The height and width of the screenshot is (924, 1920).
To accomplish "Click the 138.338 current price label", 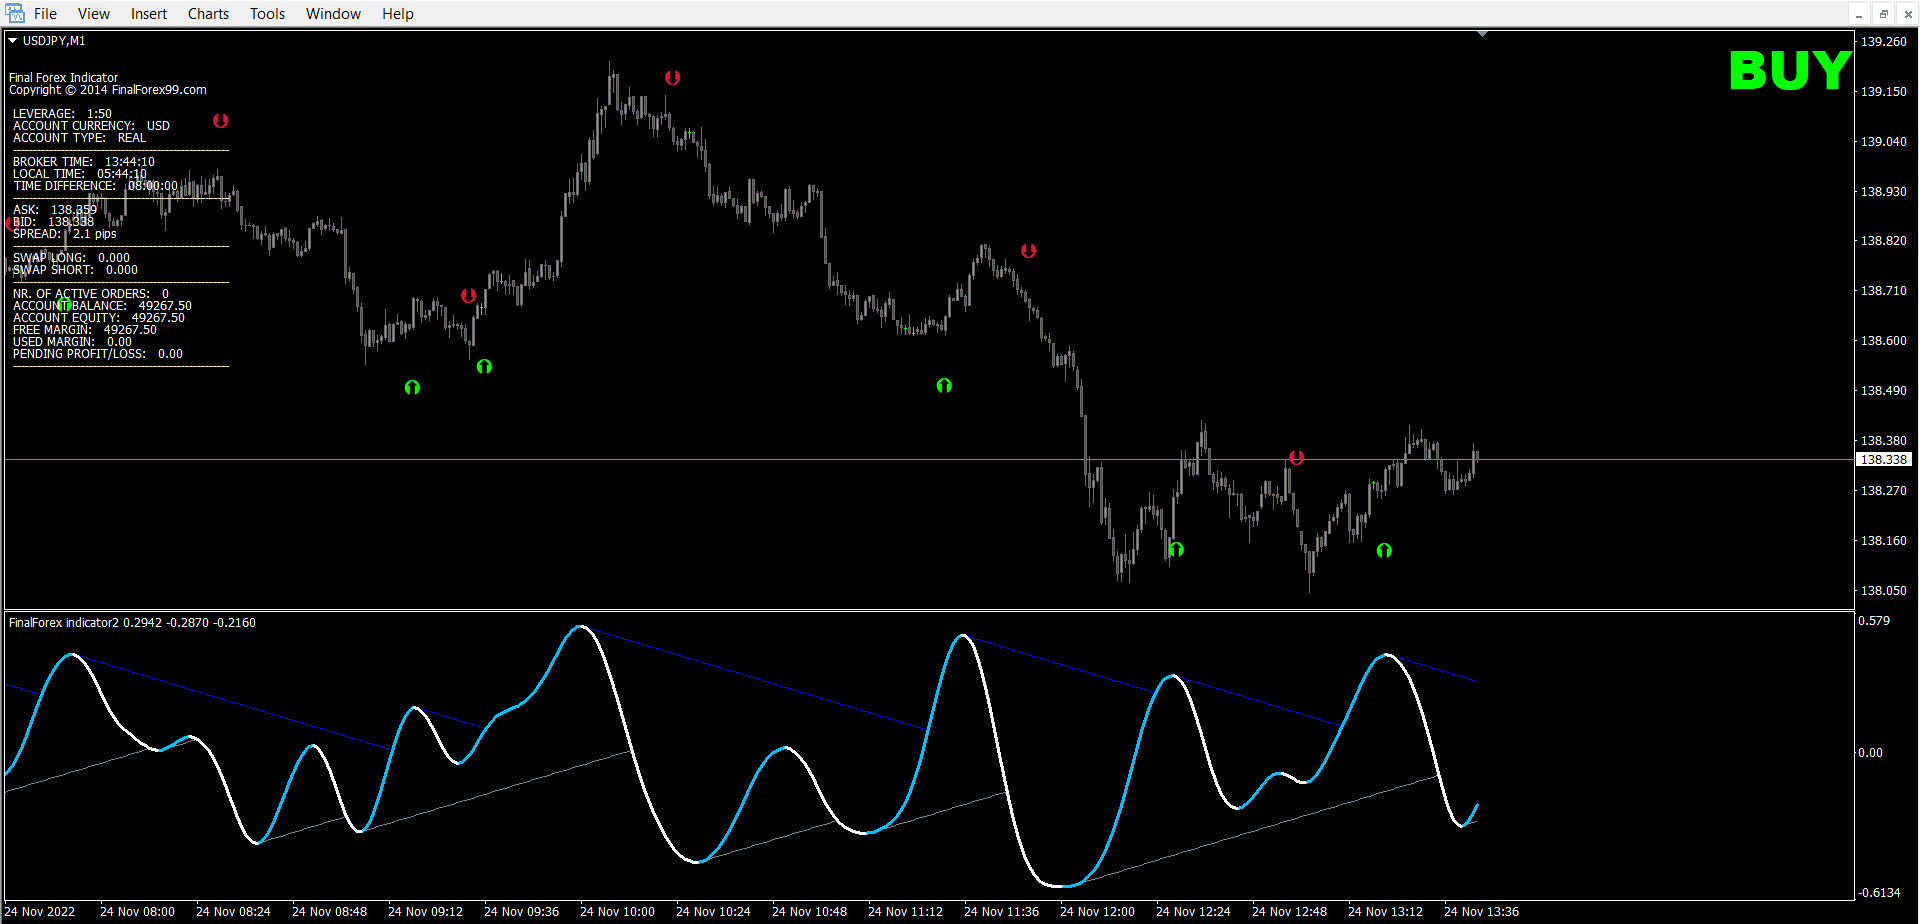I will point(1883,460).
